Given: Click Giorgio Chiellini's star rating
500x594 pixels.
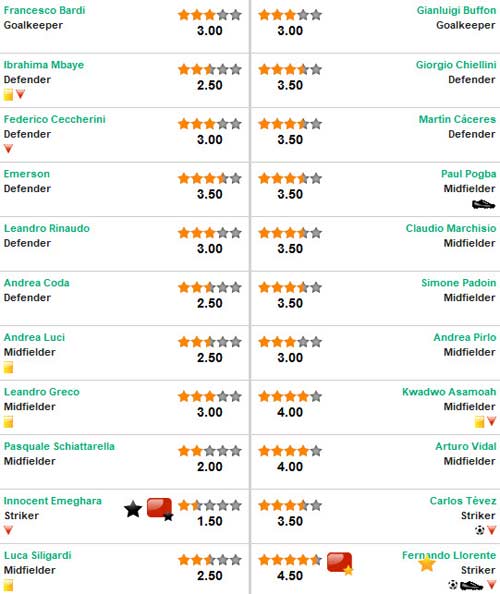Looking at the screenshot, I should pyautogui.click(x=290, y=69).
